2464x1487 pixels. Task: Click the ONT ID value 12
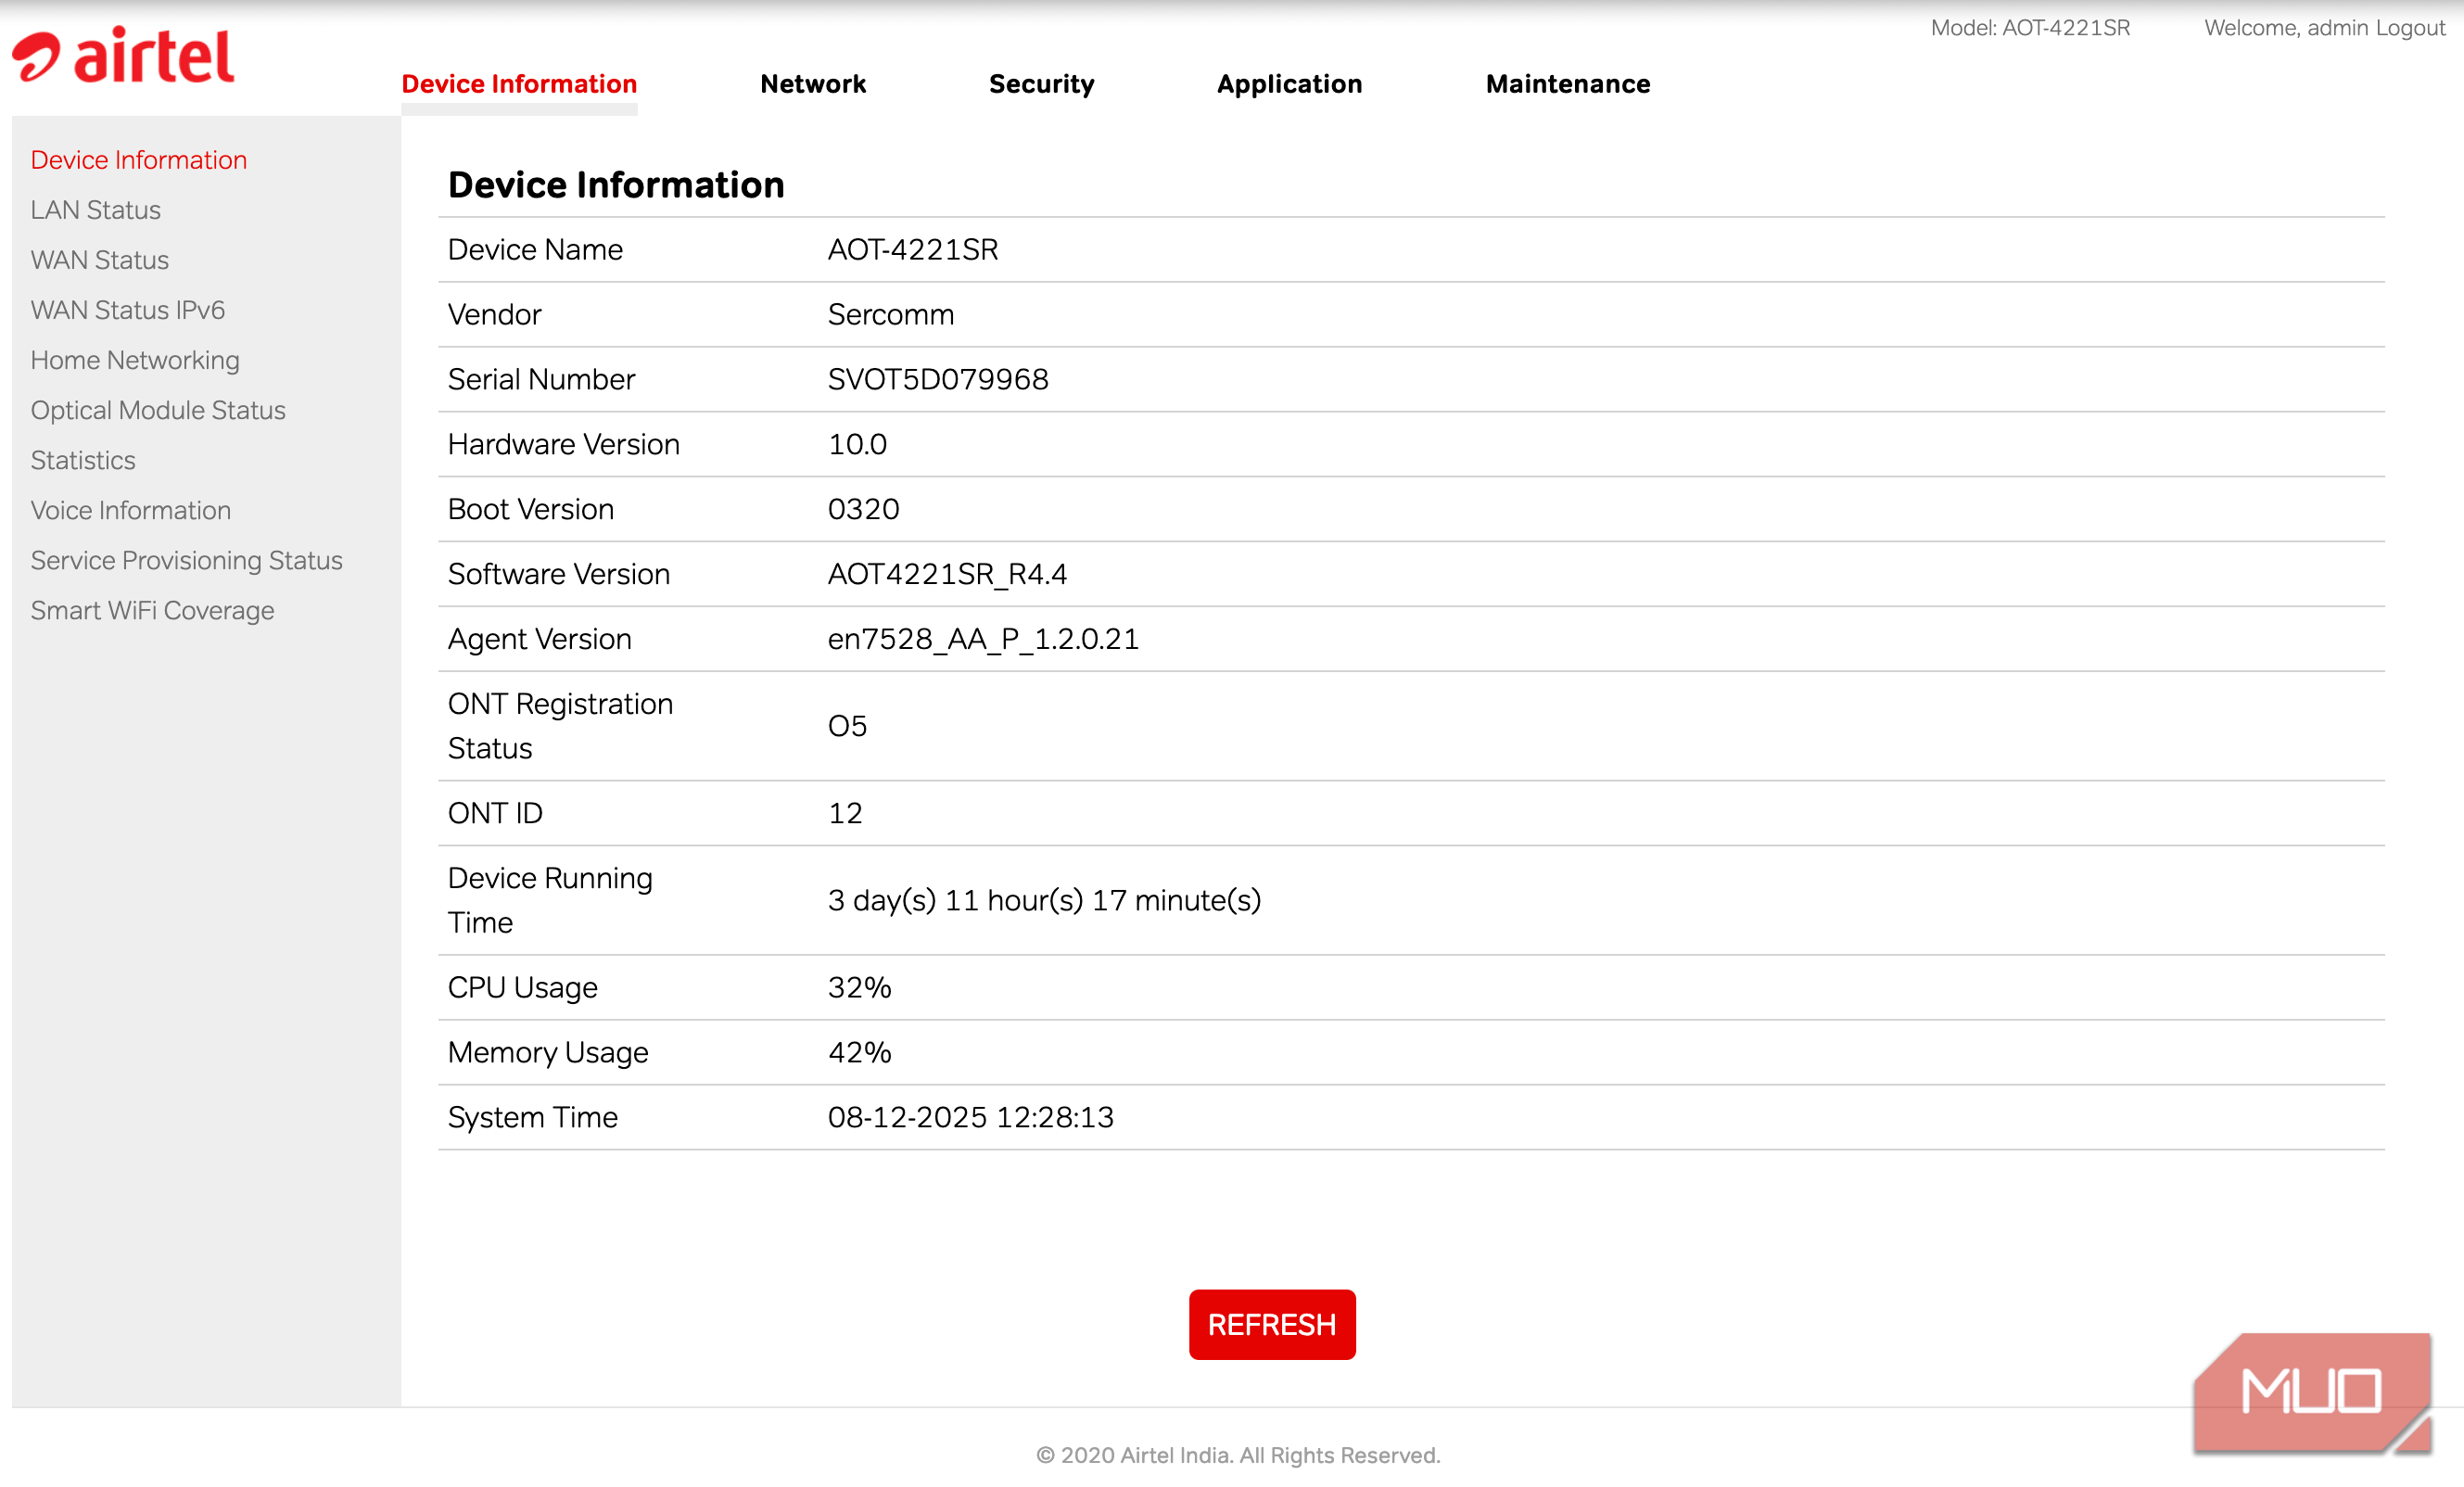[x=845, y=813]
